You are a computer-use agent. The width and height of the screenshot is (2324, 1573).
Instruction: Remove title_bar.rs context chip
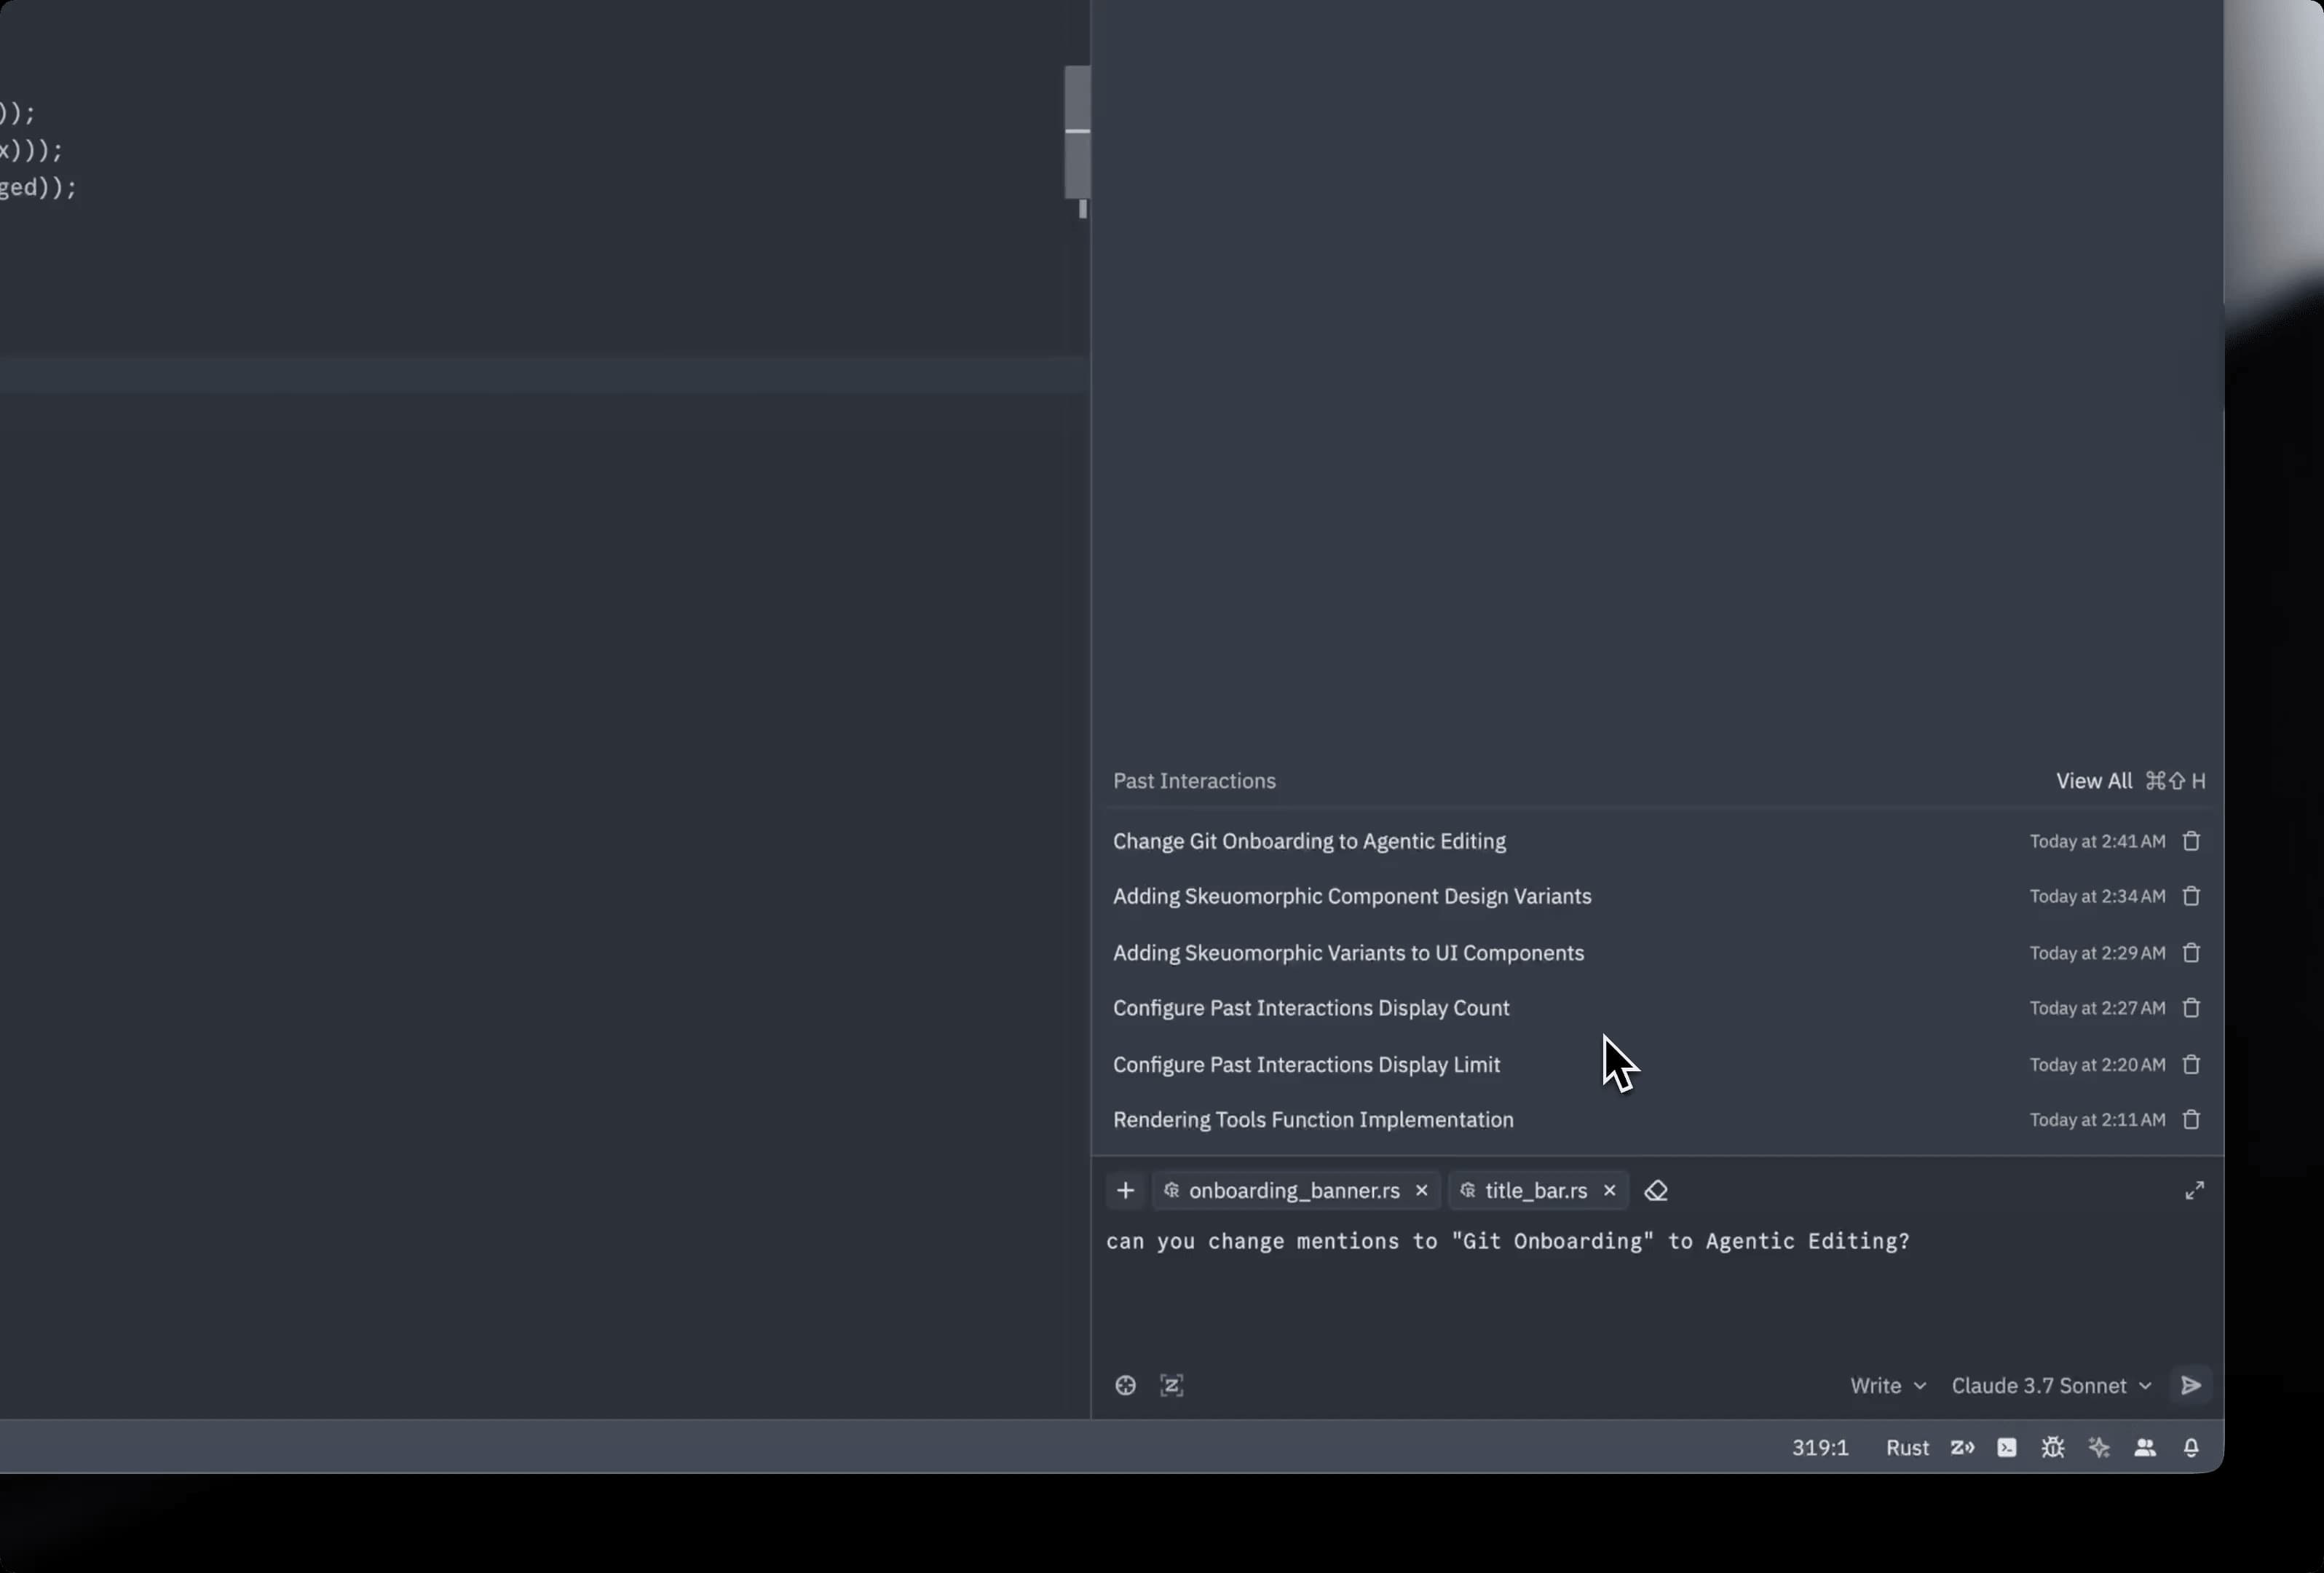pyautogui.click(x=1608, y=1190)
